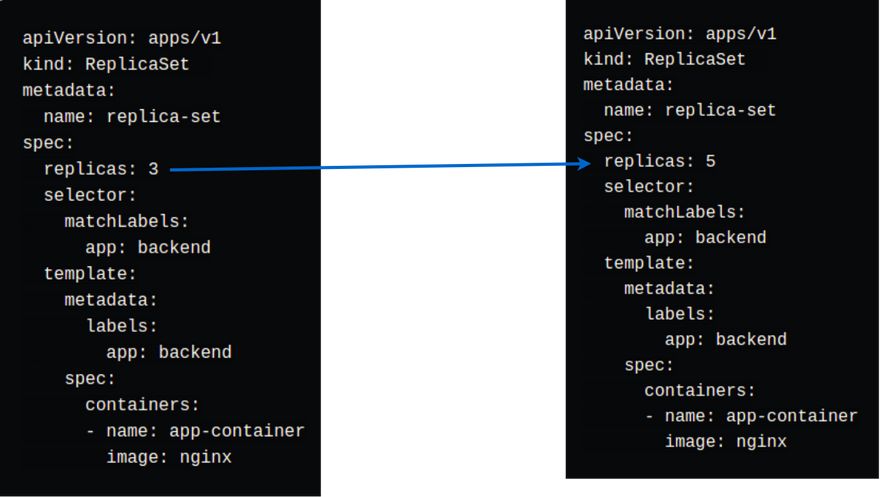Click "template:" in the right YAML
880x497 pixels.
pos(649,263)
